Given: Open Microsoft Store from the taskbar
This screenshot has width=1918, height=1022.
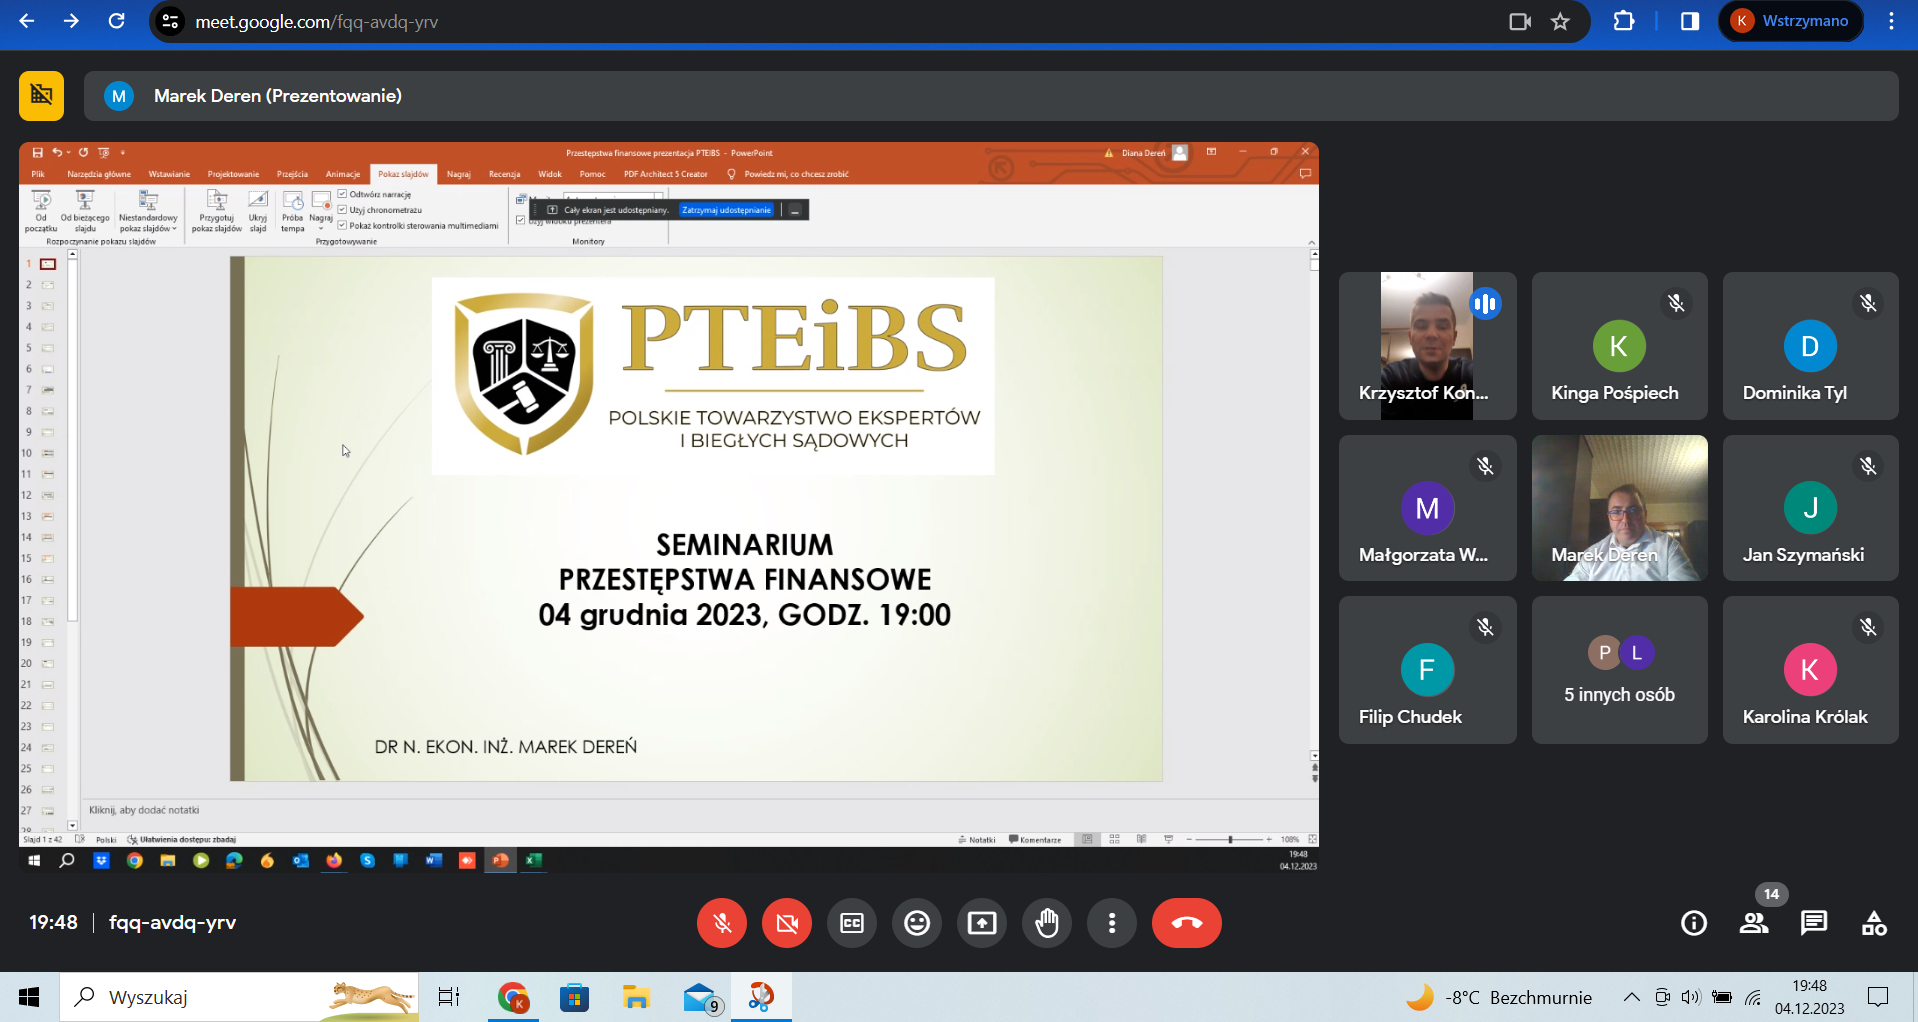Looking at the screenshot, I should (x=574, y=997).
